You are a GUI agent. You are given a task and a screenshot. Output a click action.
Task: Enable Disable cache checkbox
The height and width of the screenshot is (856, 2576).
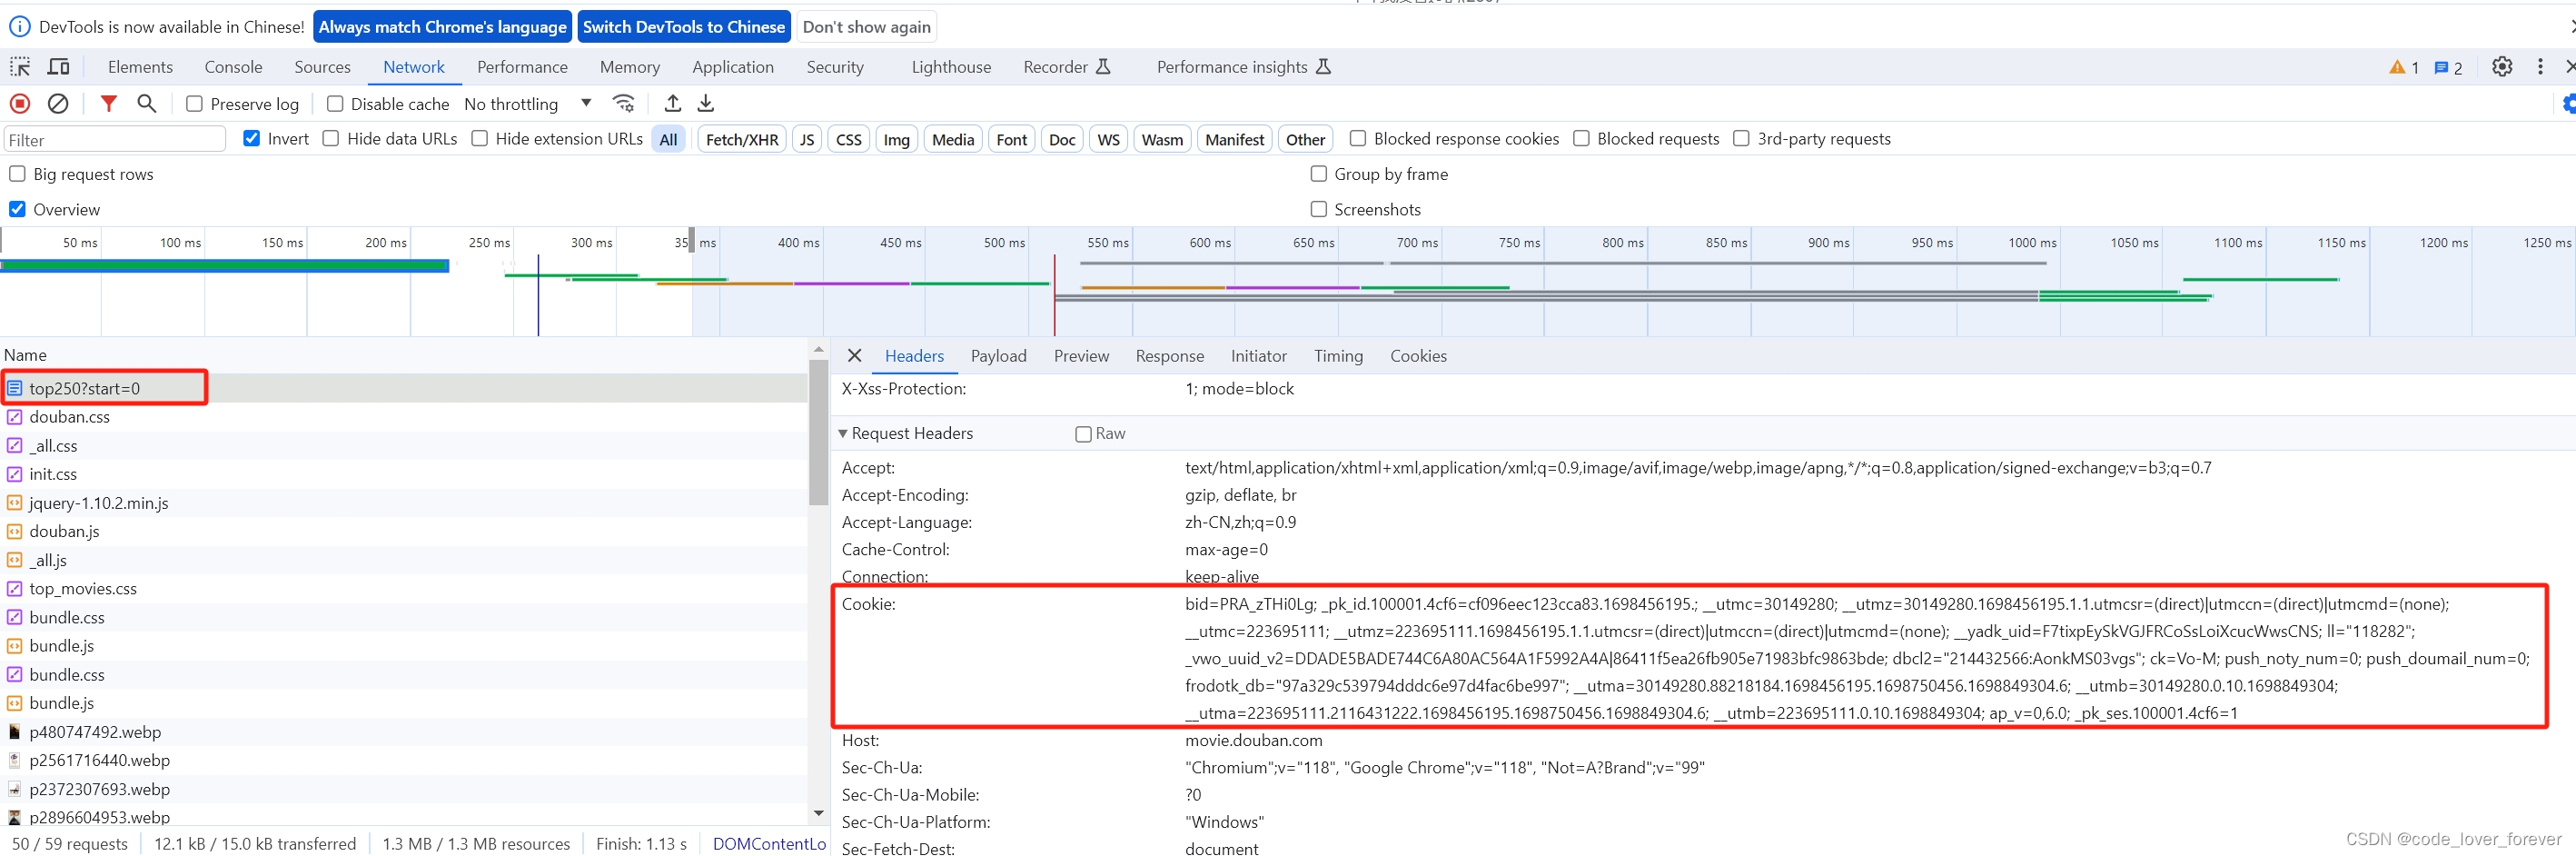335,104
